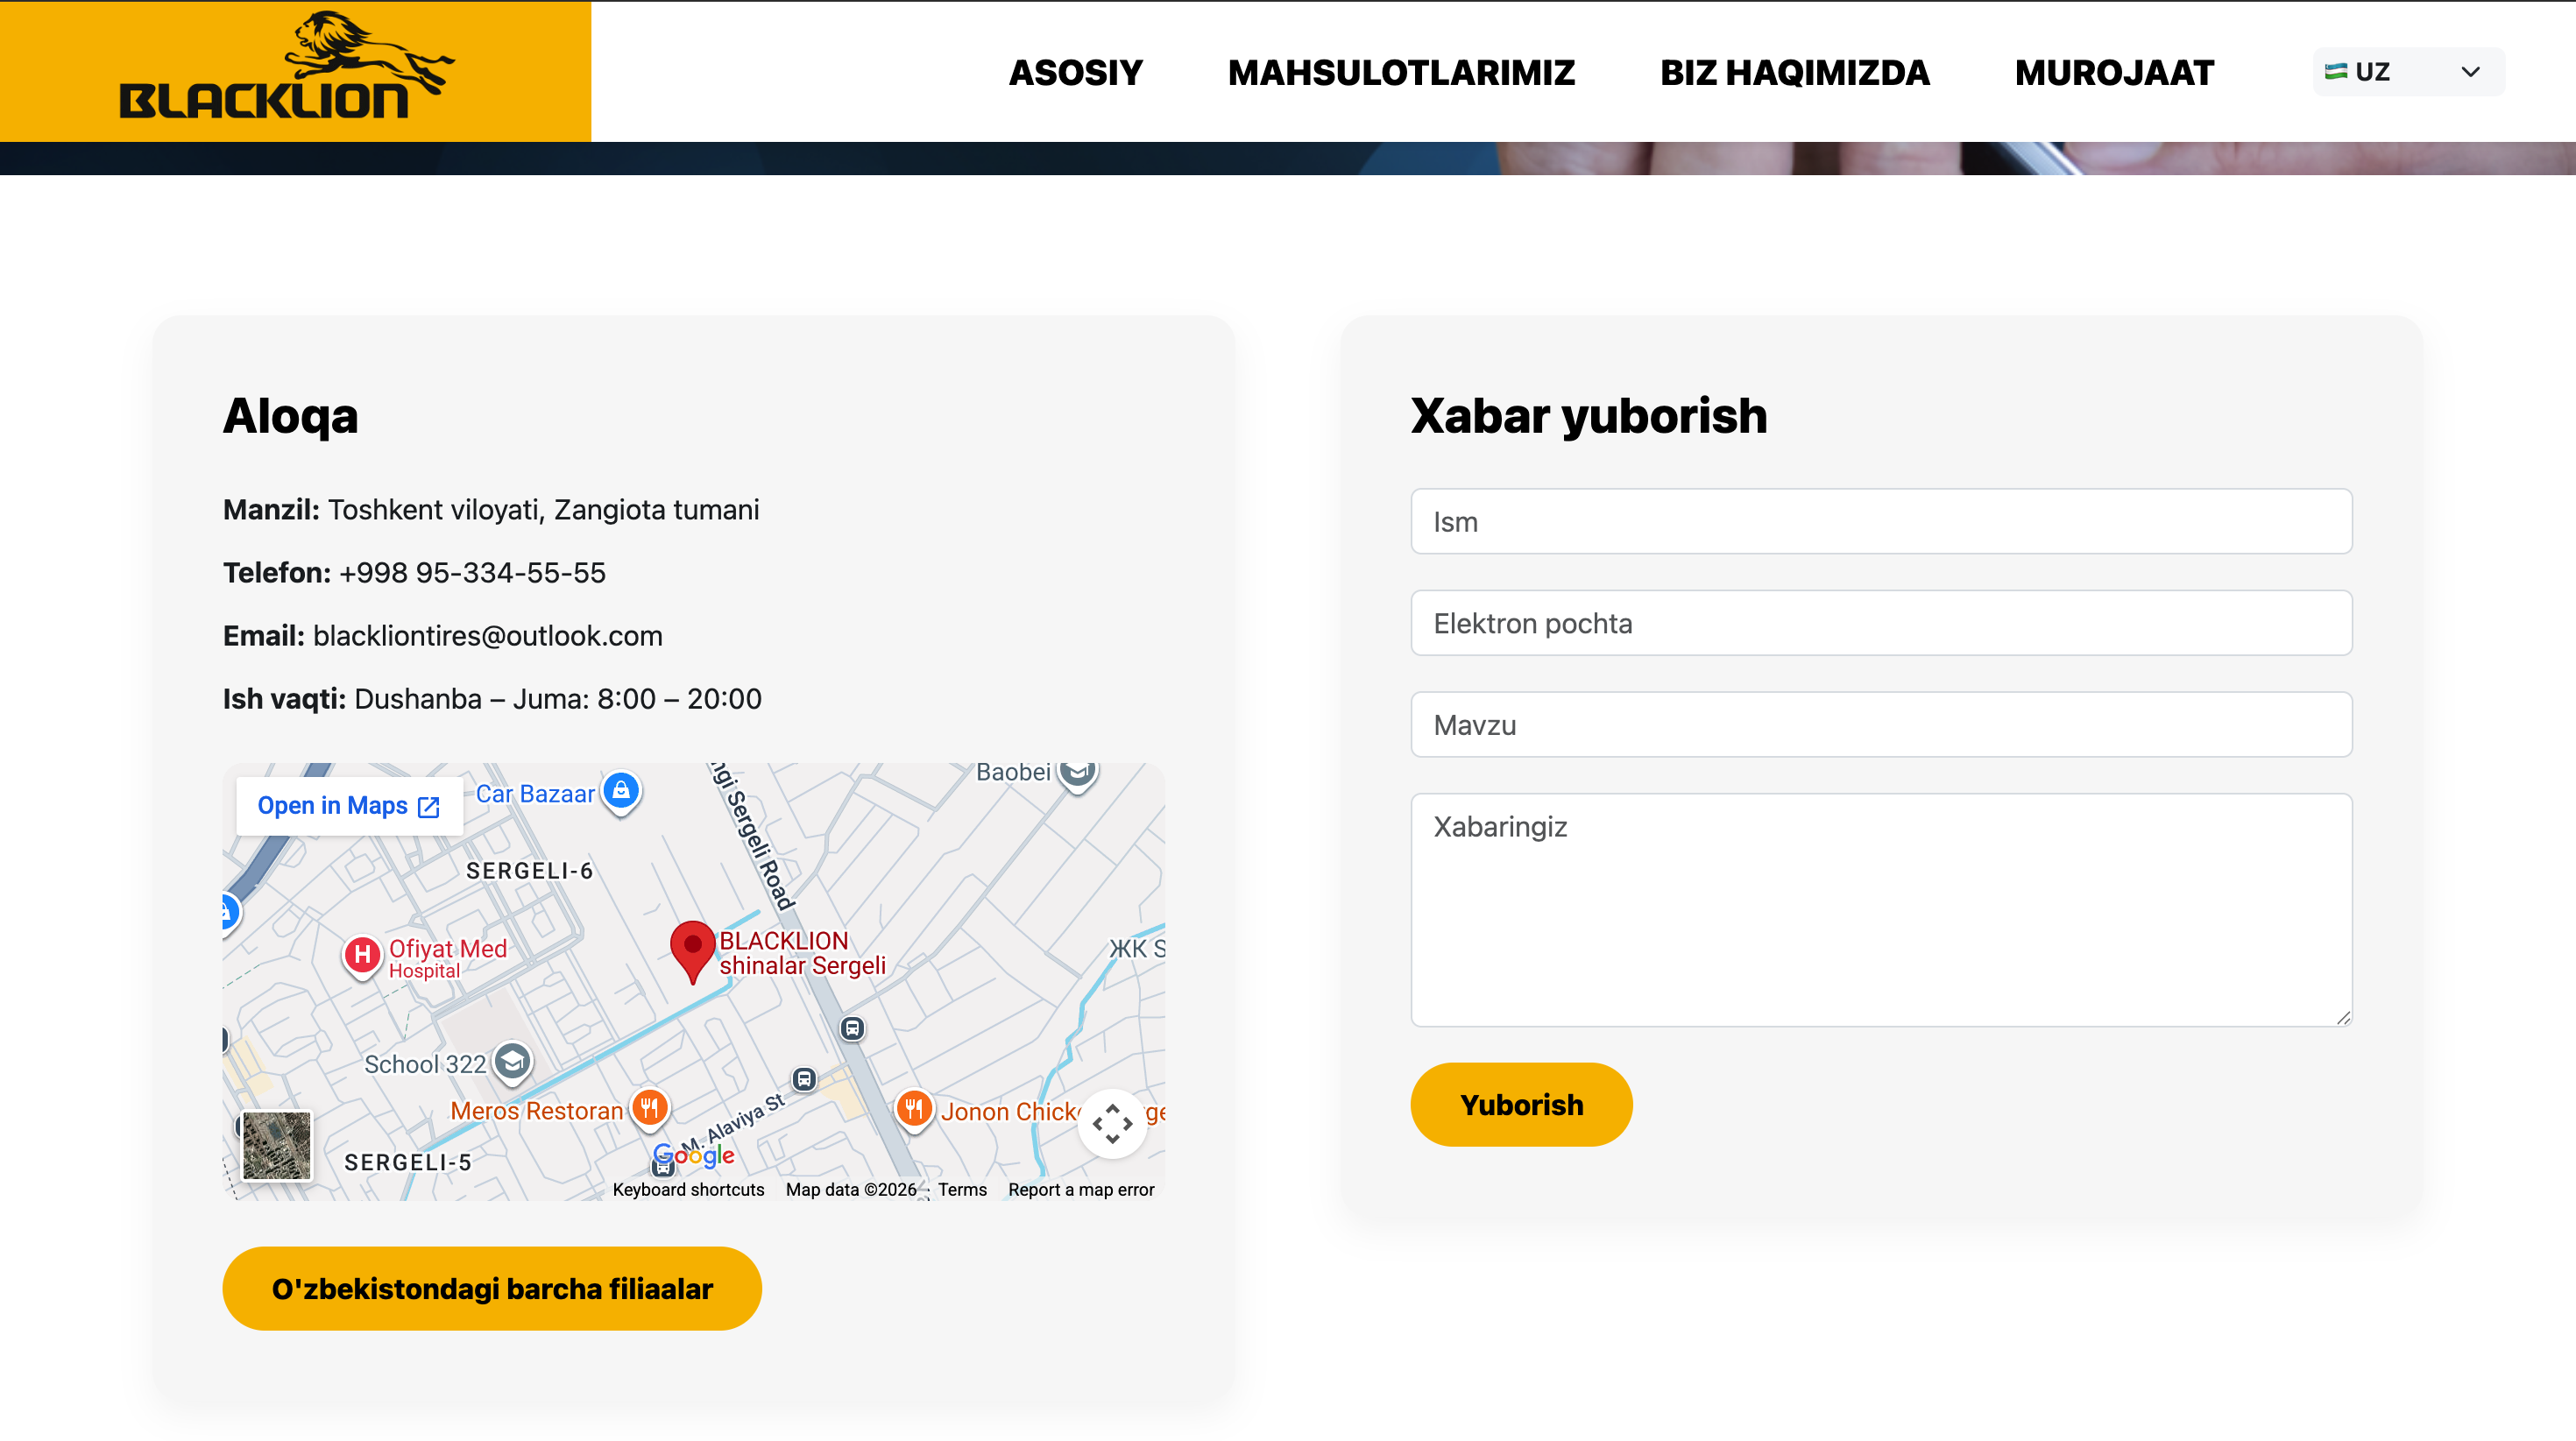Switch map to satellite view thumbnail
Viewport: 2576px width, 1441px height.
click(x=277, y=1145)
